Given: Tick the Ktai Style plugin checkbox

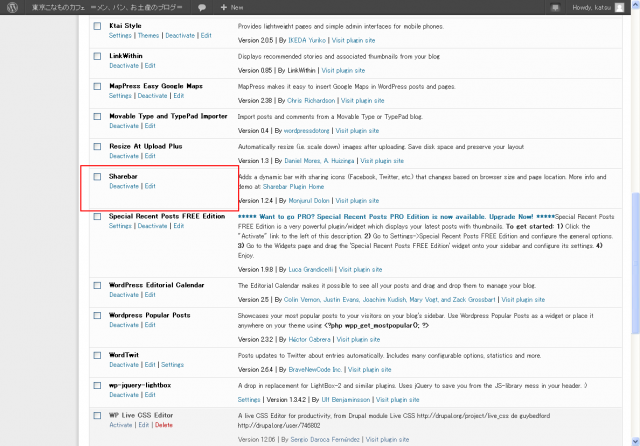Looking at the screenshot, I should coord(97,26).
